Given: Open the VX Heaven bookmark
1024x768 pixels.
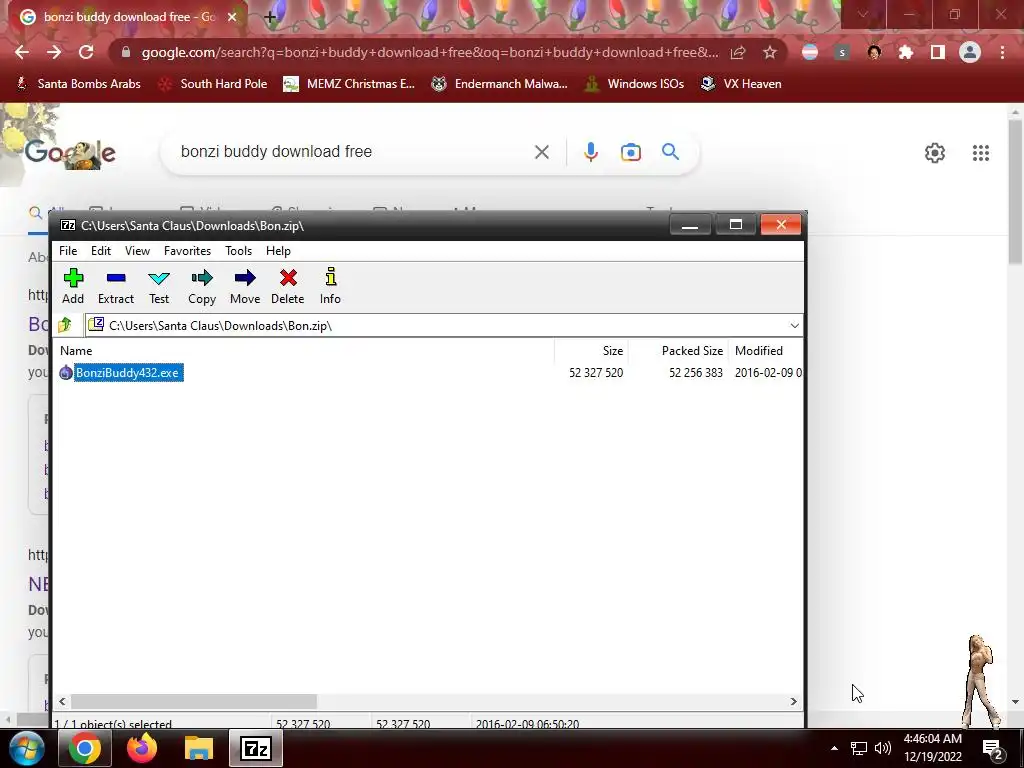Looking at the screenshot, I should [741, 84].
